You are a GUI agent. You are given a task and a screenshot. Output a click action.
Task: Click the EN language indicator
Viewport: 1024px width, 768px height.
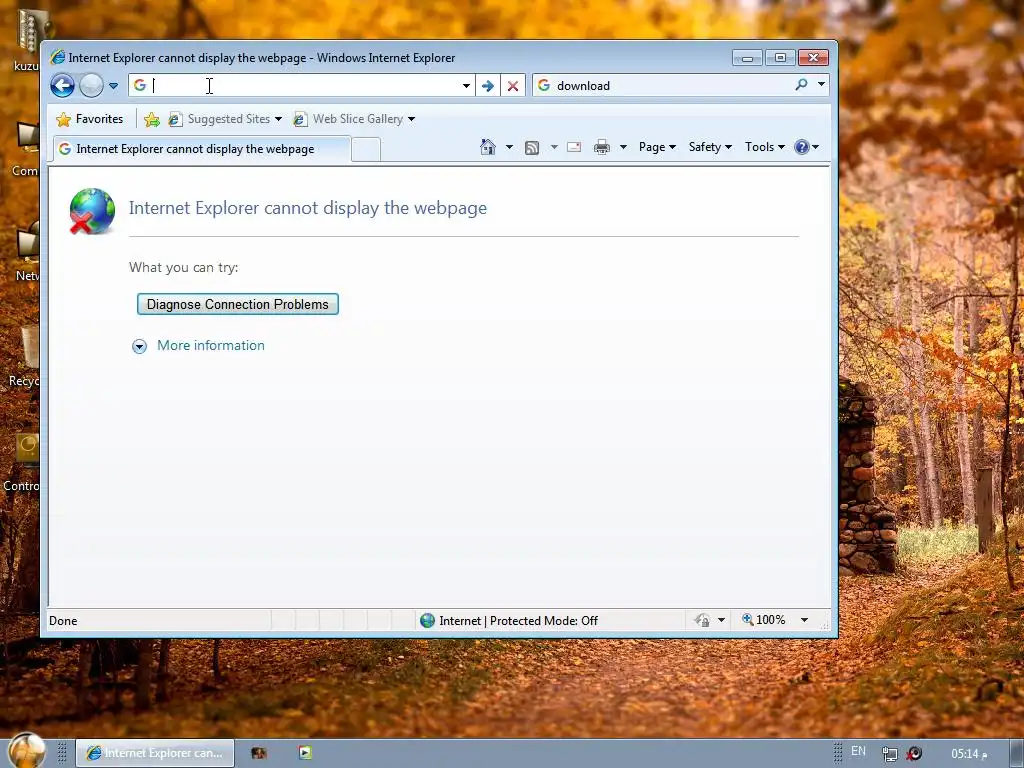pyautogui.click(x=858, y=751)
